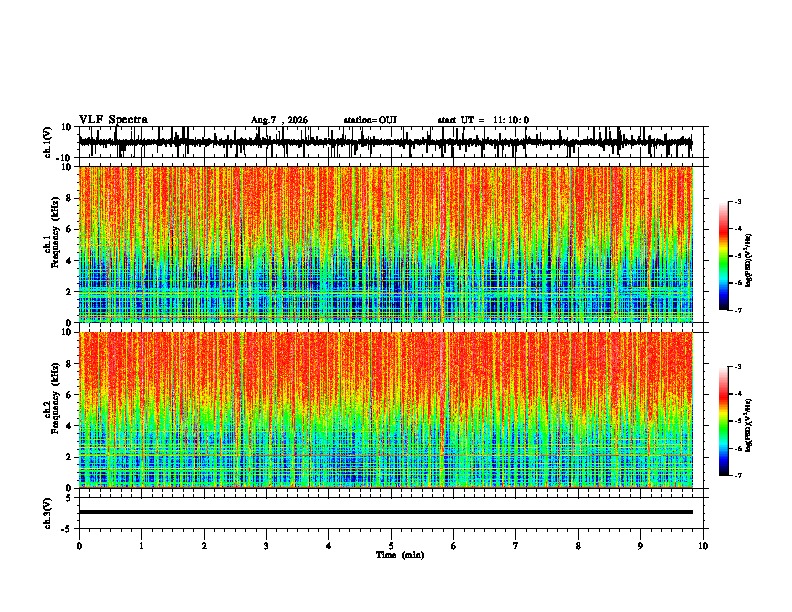The image size is (792, 612).
Task: Click the "8" kHz tick on ch.1 spectrogram
Action: (69, 198)
